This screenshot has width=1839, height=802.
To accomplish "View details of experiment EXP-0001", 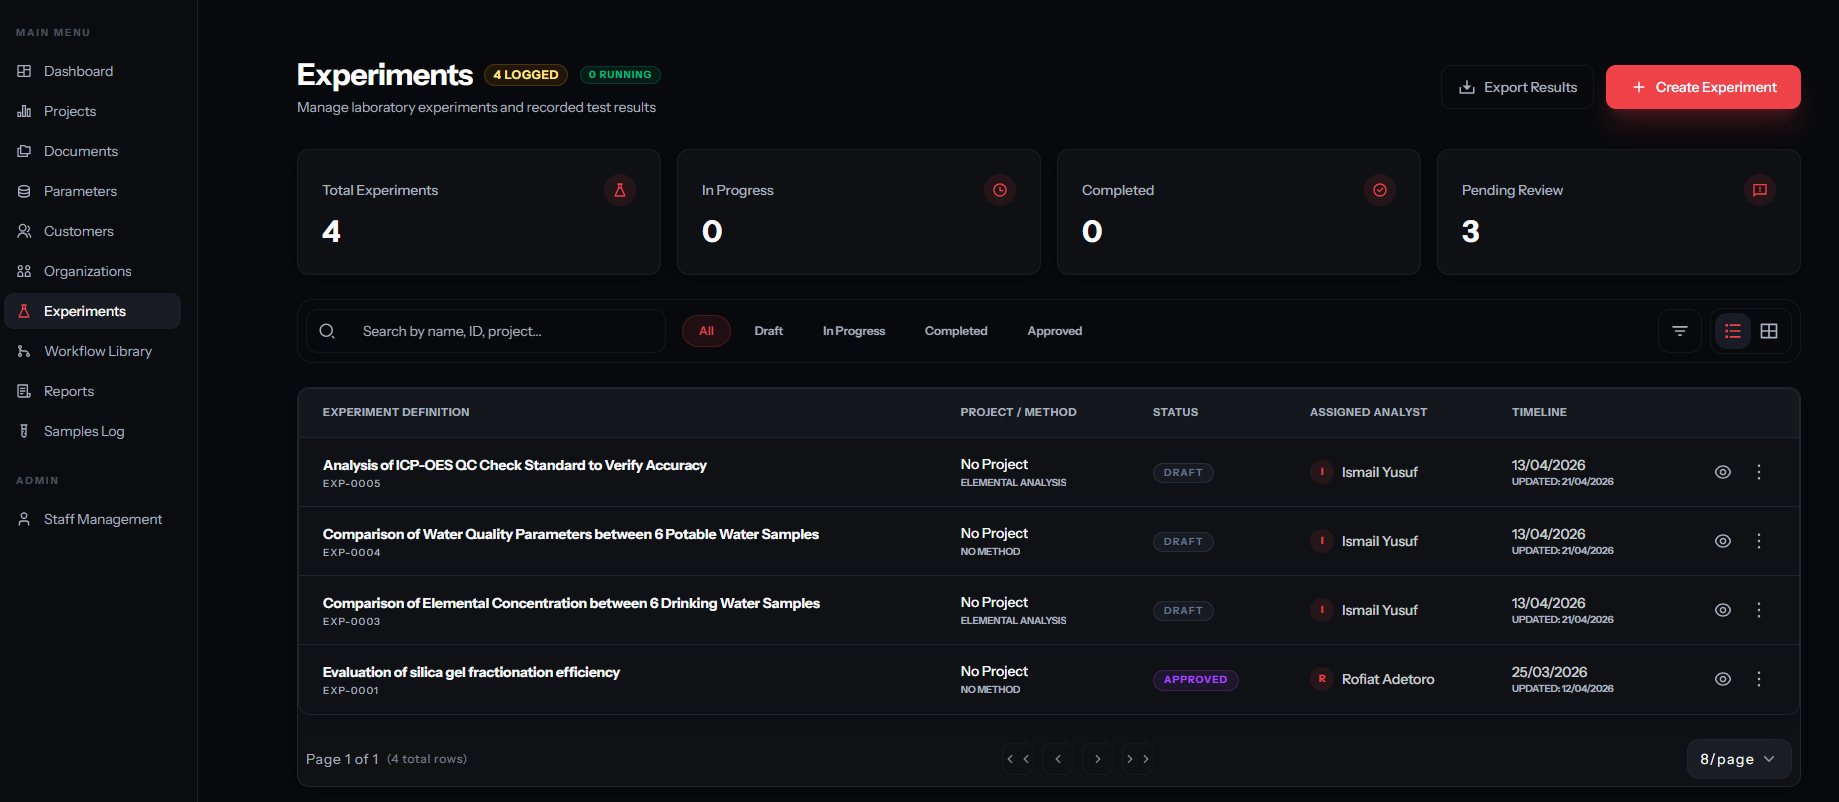I will coord(1723,679).
